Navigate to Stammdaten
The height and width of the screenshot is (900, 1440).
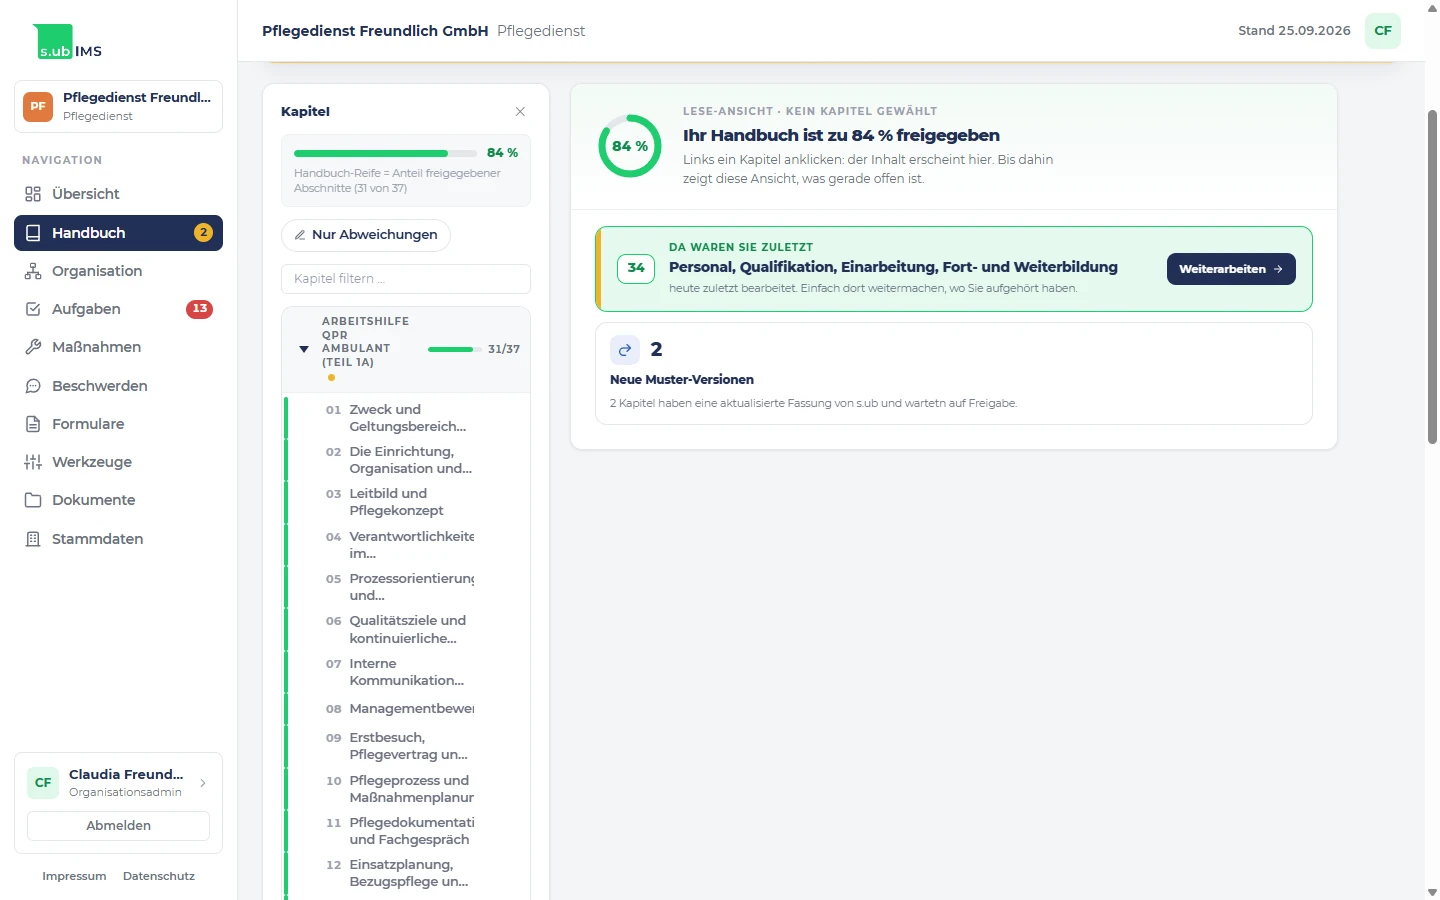pos(118,539)
